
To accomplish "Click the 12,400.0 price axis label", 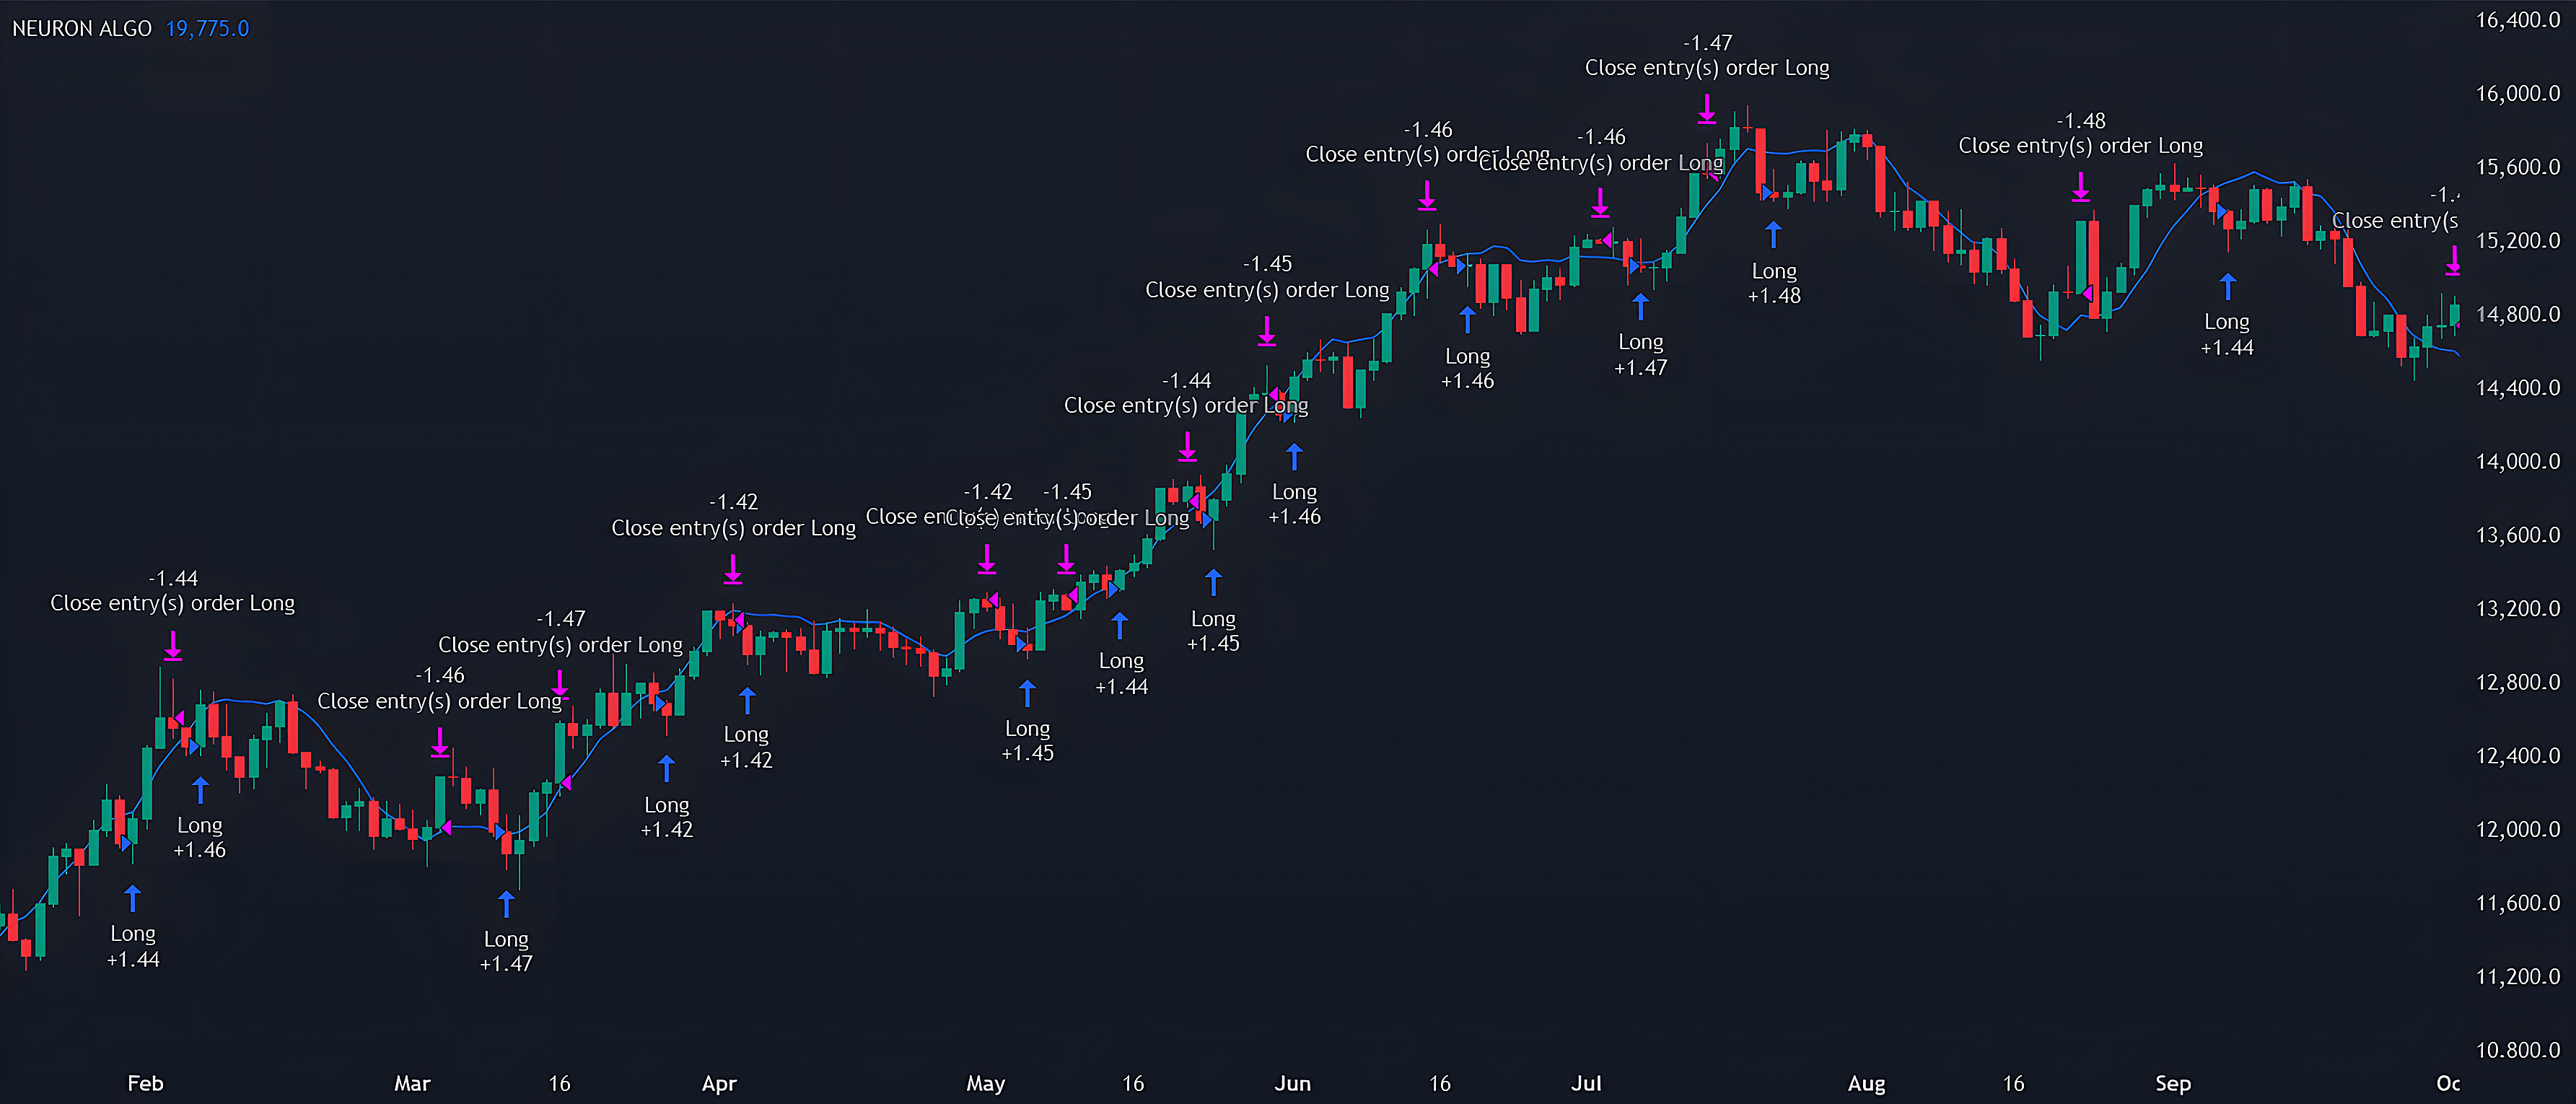I will [x=2518, y=756].
